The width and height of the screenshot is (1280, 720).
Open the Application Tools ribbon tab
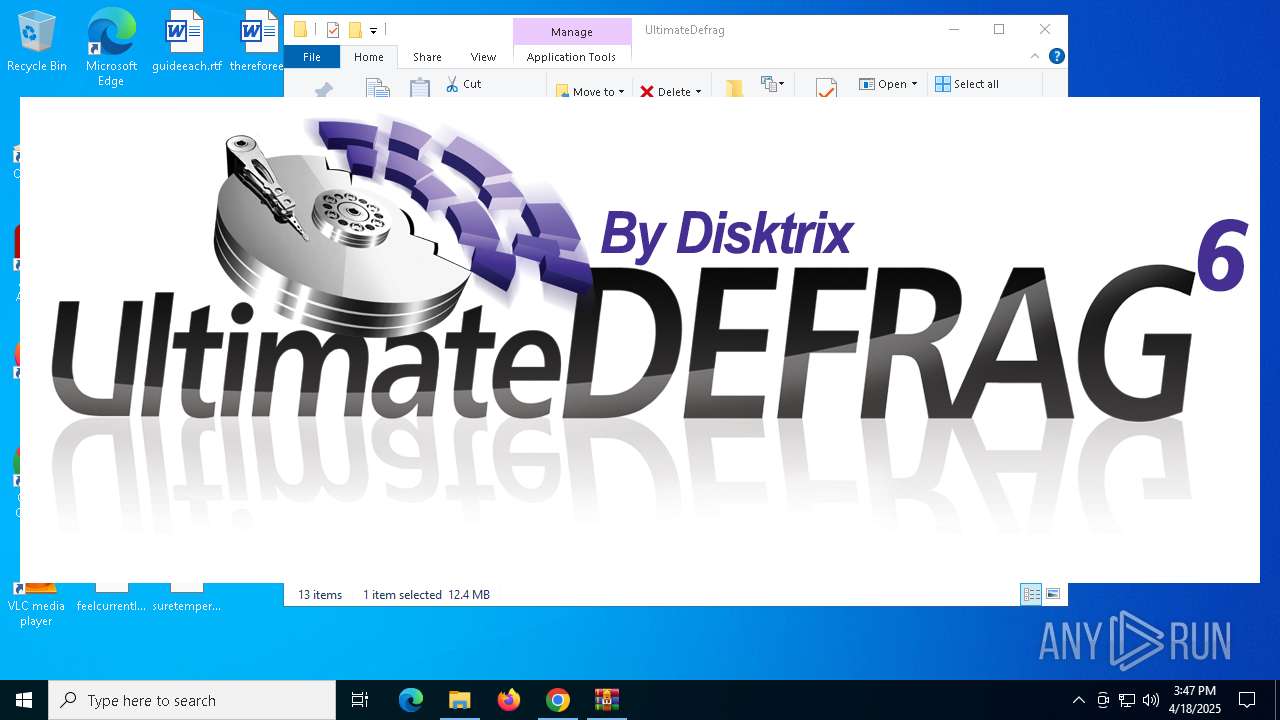pos(571,57)
